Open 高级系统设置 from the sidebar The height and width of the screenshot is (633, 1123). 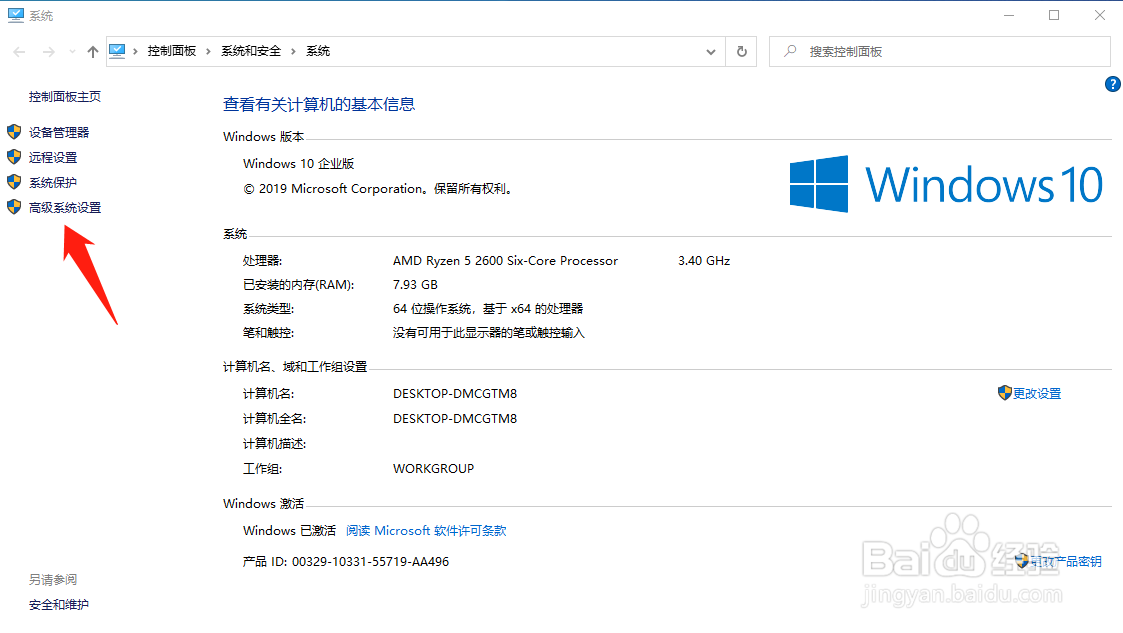[x=64, y=208]
